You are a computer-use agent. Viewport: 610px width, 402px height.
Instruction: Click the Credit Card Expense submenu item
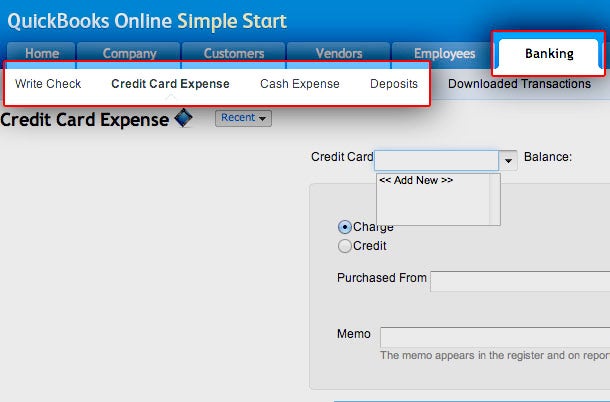tap(170, 84)
